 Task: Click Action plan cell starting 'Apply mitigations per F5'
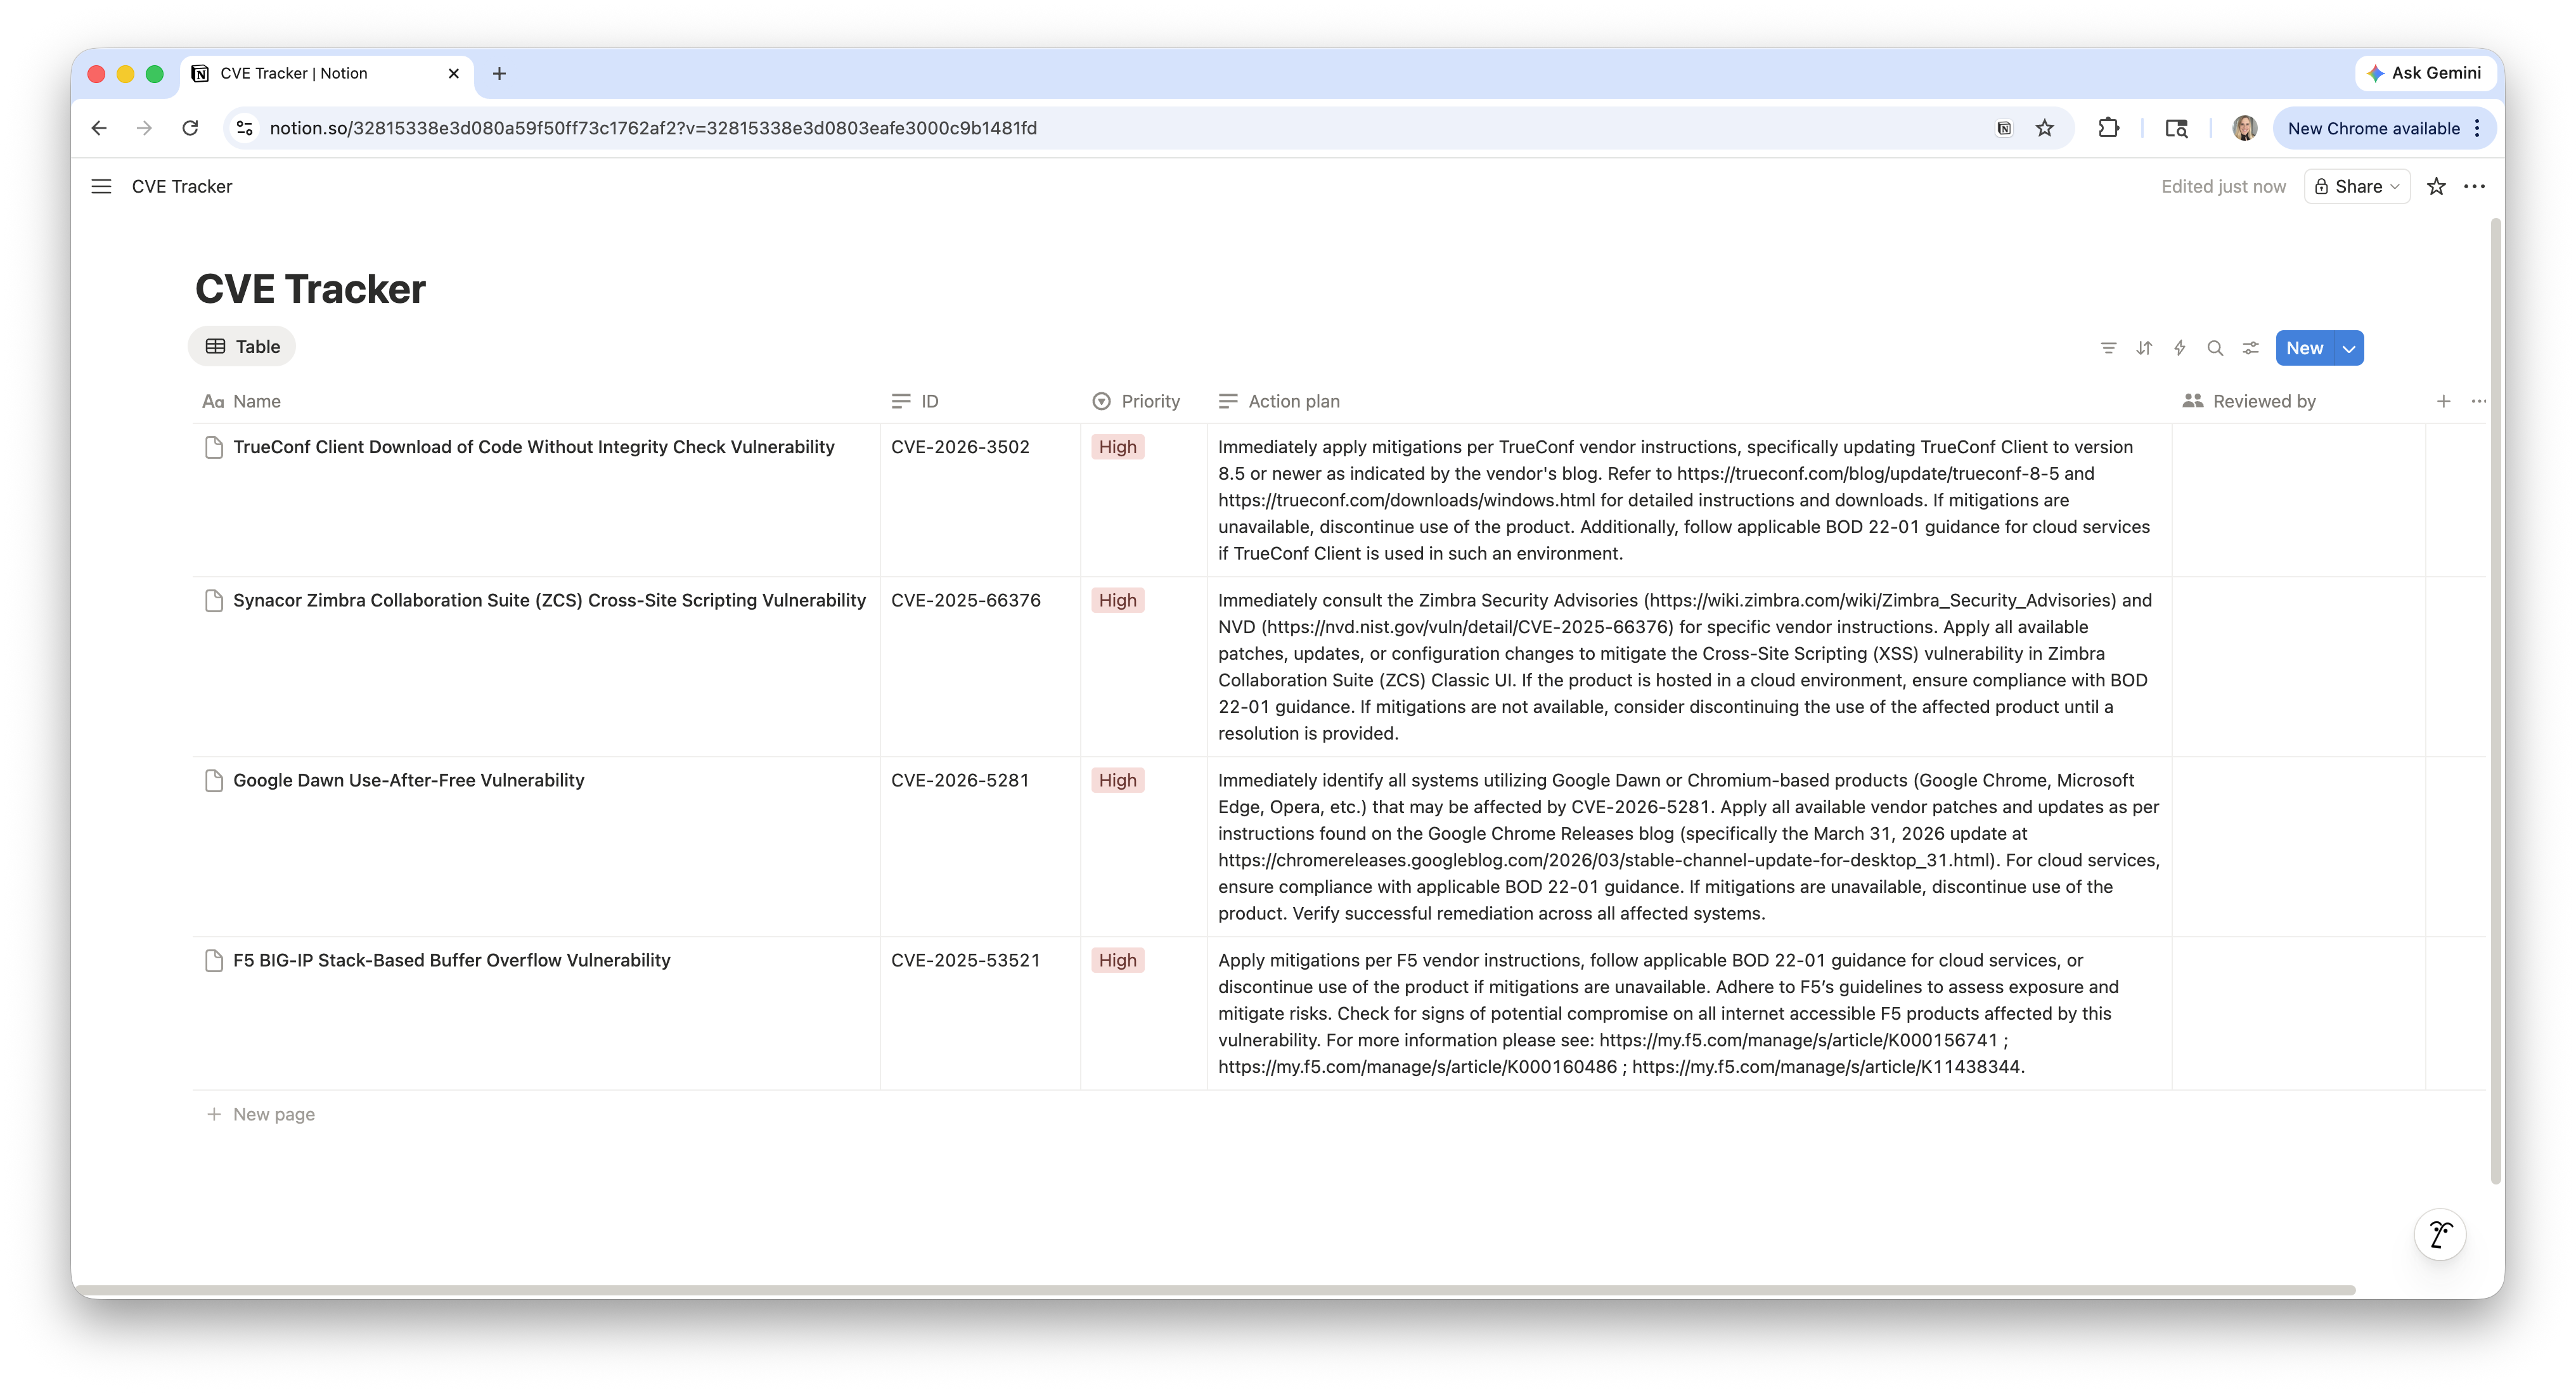click(1689, 1014)
